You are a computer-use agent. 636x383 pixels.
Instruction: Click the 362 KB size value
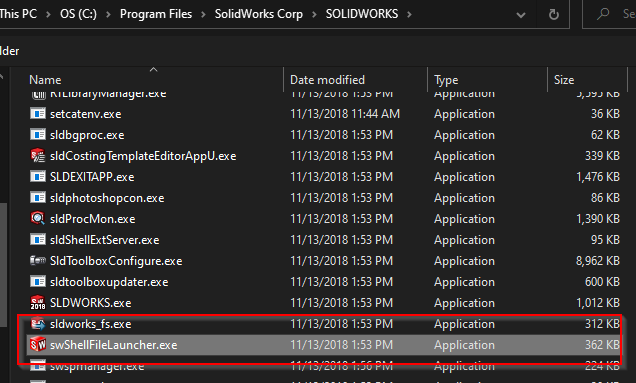(602, 345)
